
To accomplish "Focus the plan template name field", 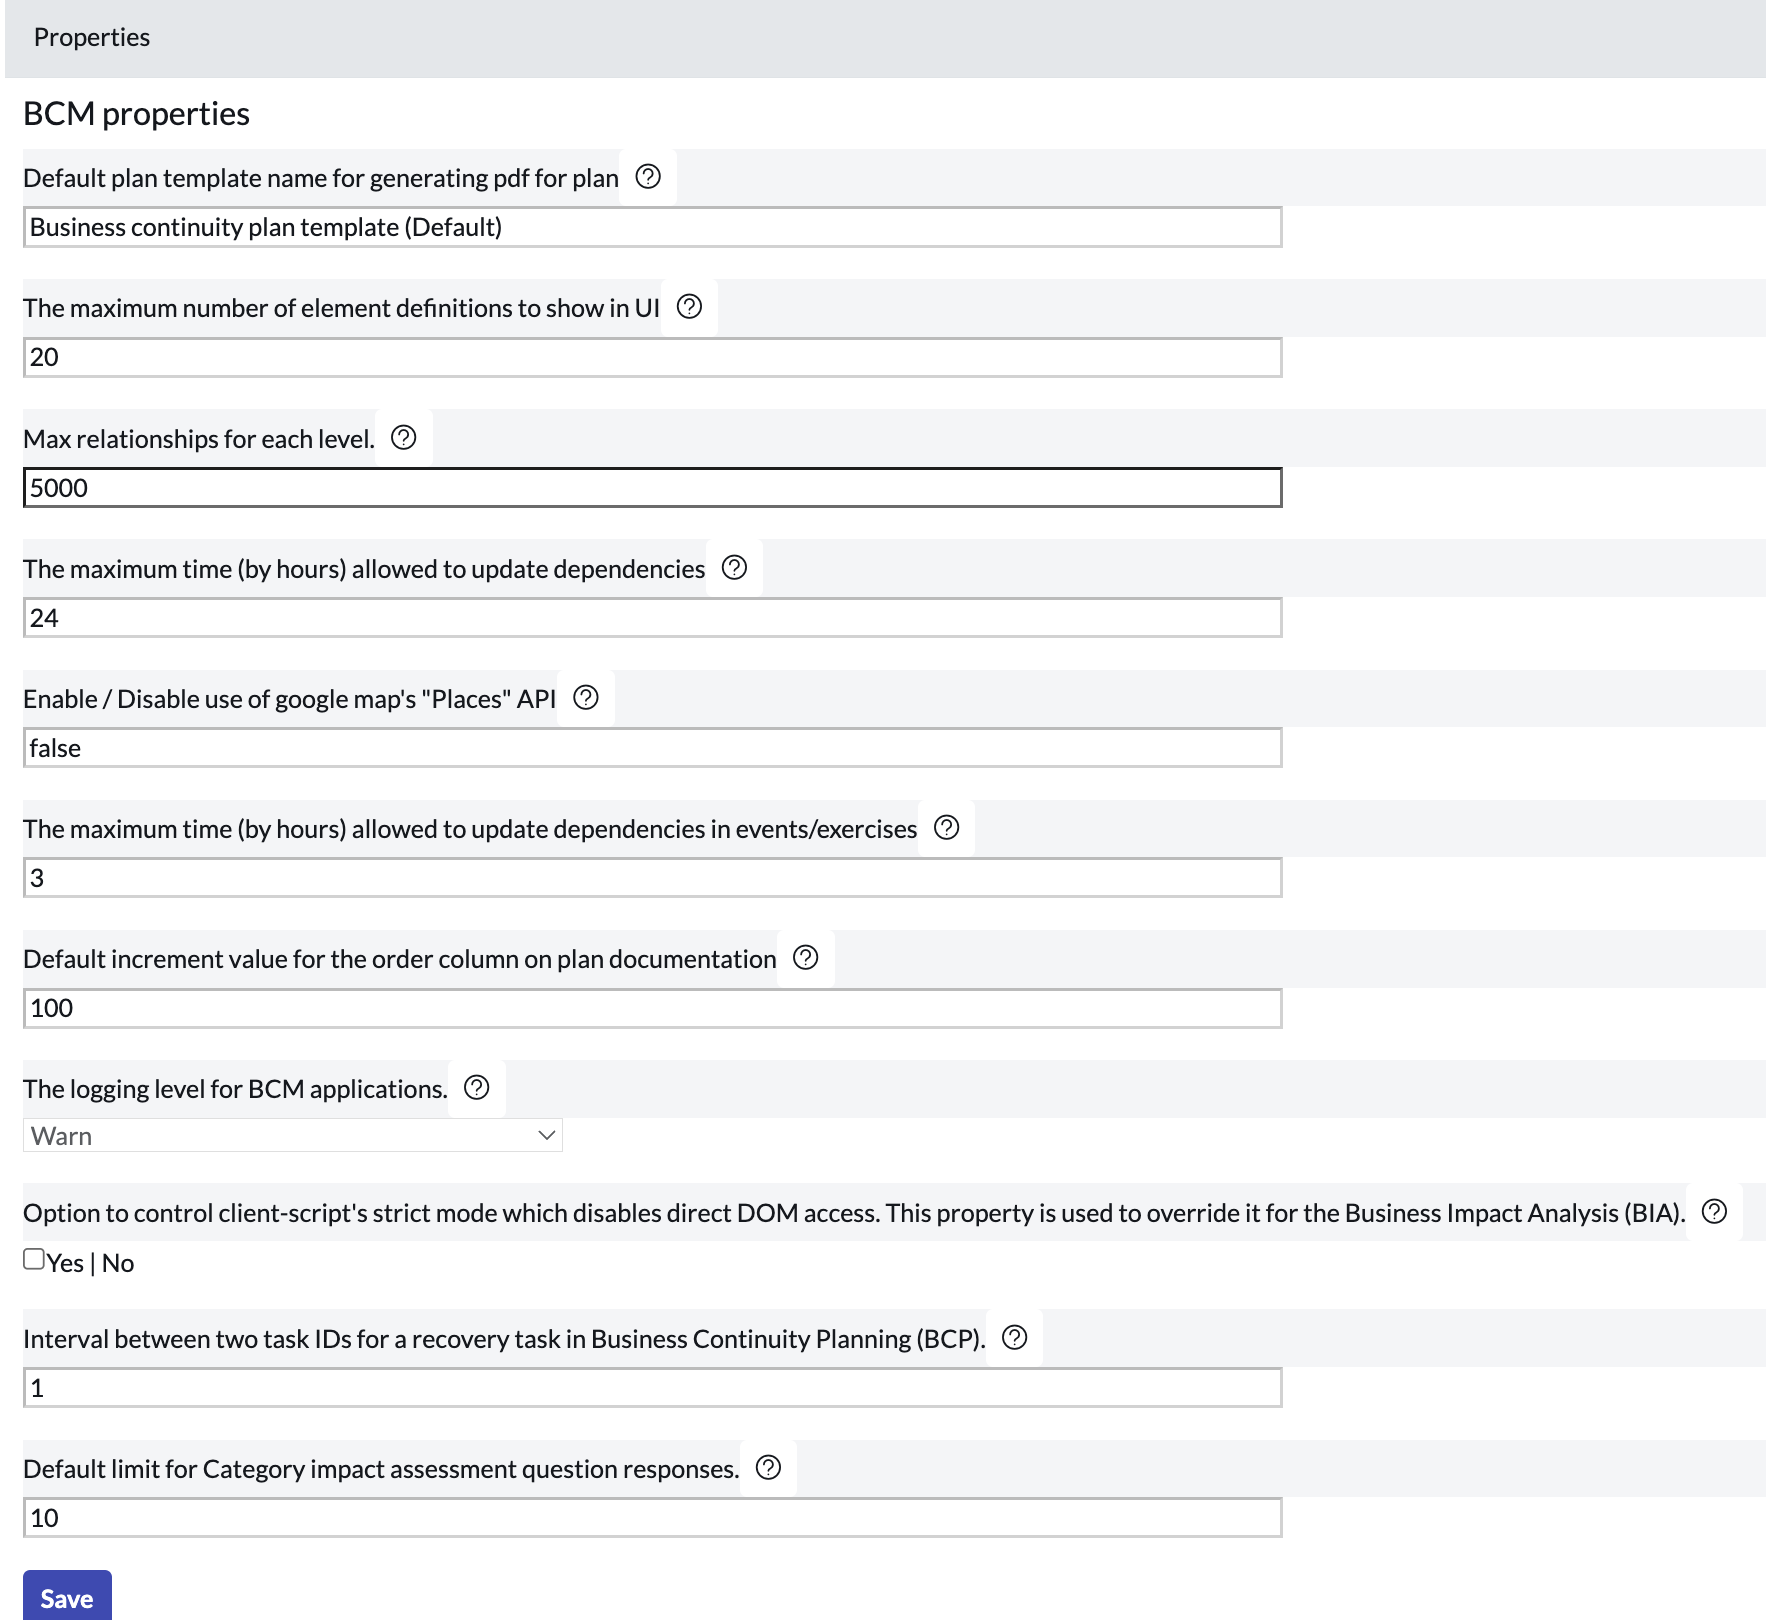I will (x=652, y=227).
